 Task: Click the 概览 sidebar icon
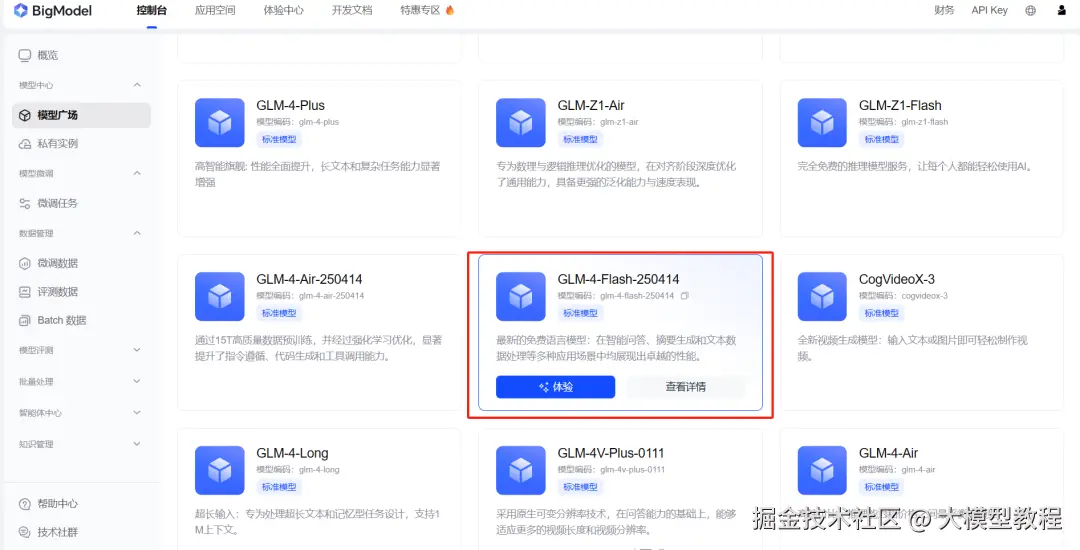tap(25, 55)
